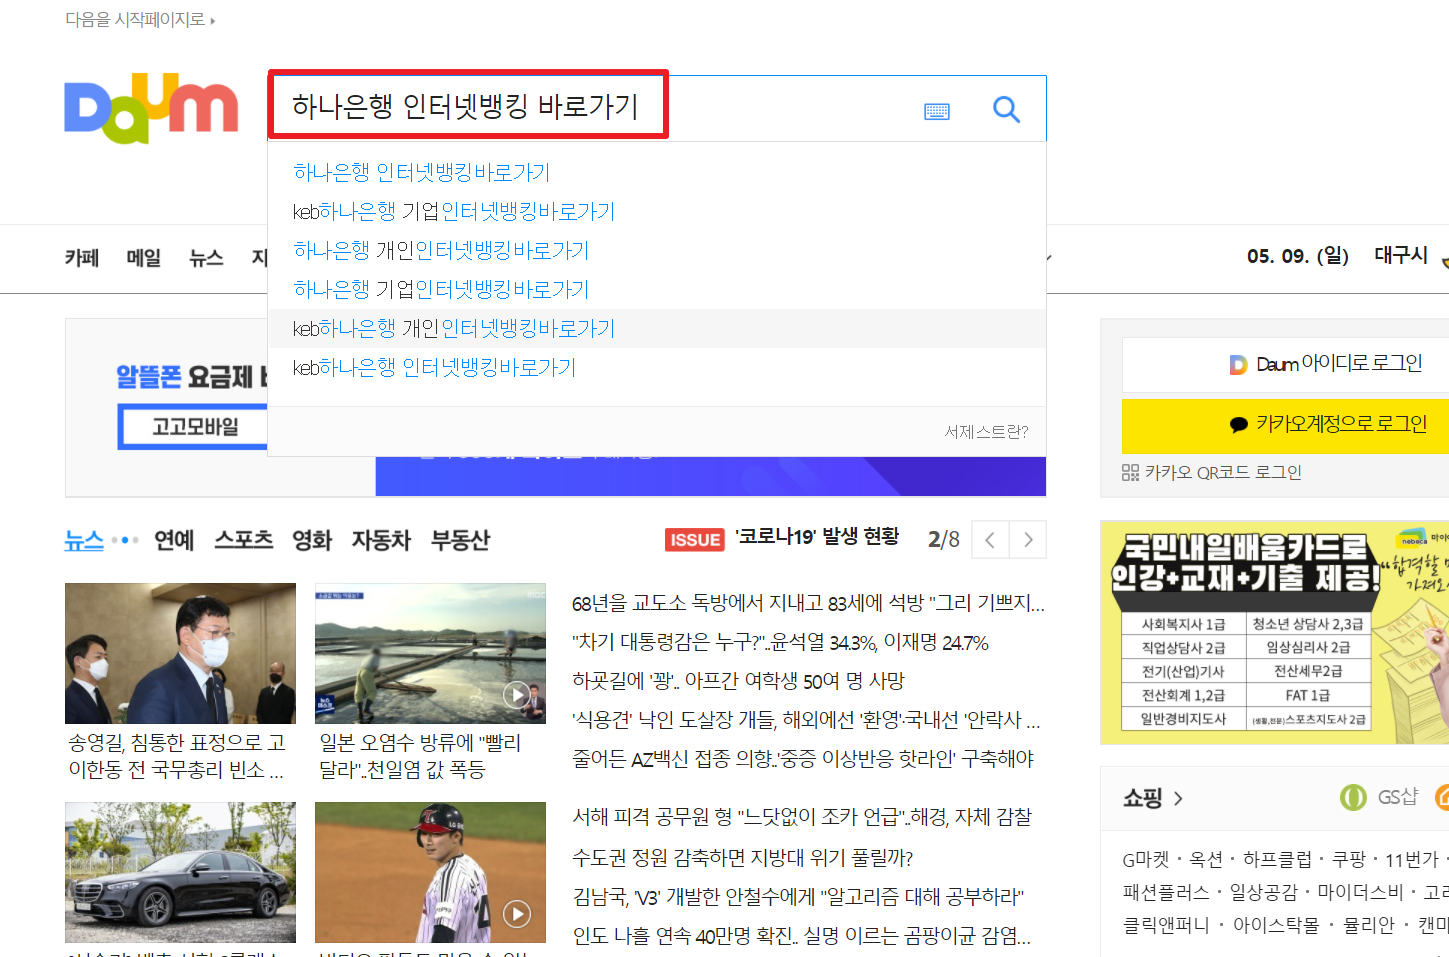The width and height of the screenshot is (1449, 957).
Task: Open '코로나19' 발생 현황 issue link
Action: [x=817, y=537]
